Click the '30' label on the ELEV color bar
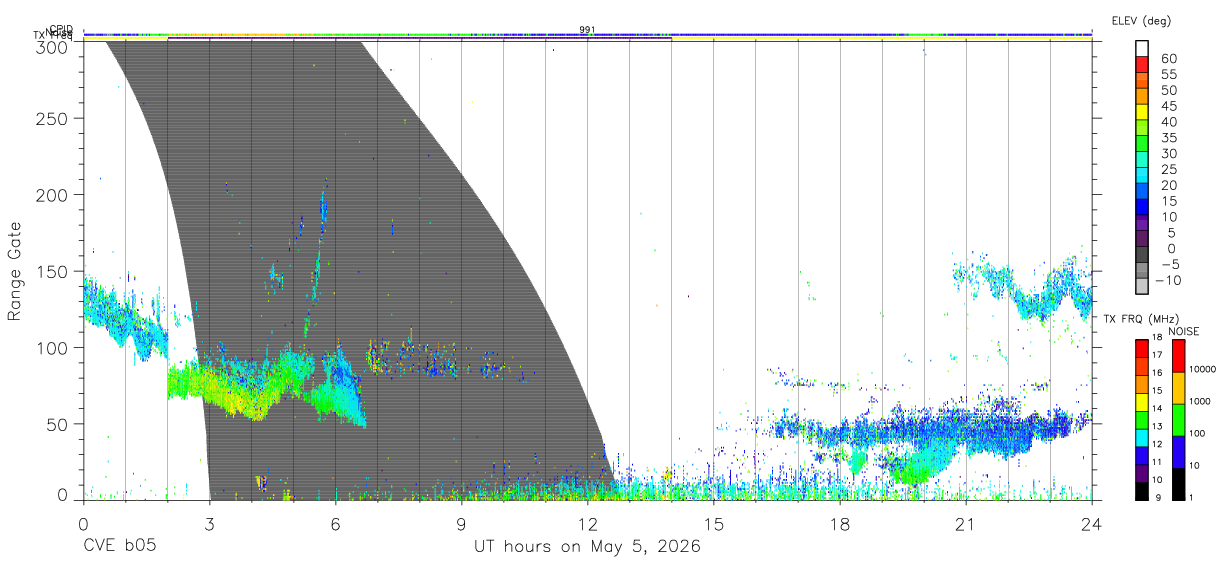Screen dimensions: 1228x567 coord(1169,154)
